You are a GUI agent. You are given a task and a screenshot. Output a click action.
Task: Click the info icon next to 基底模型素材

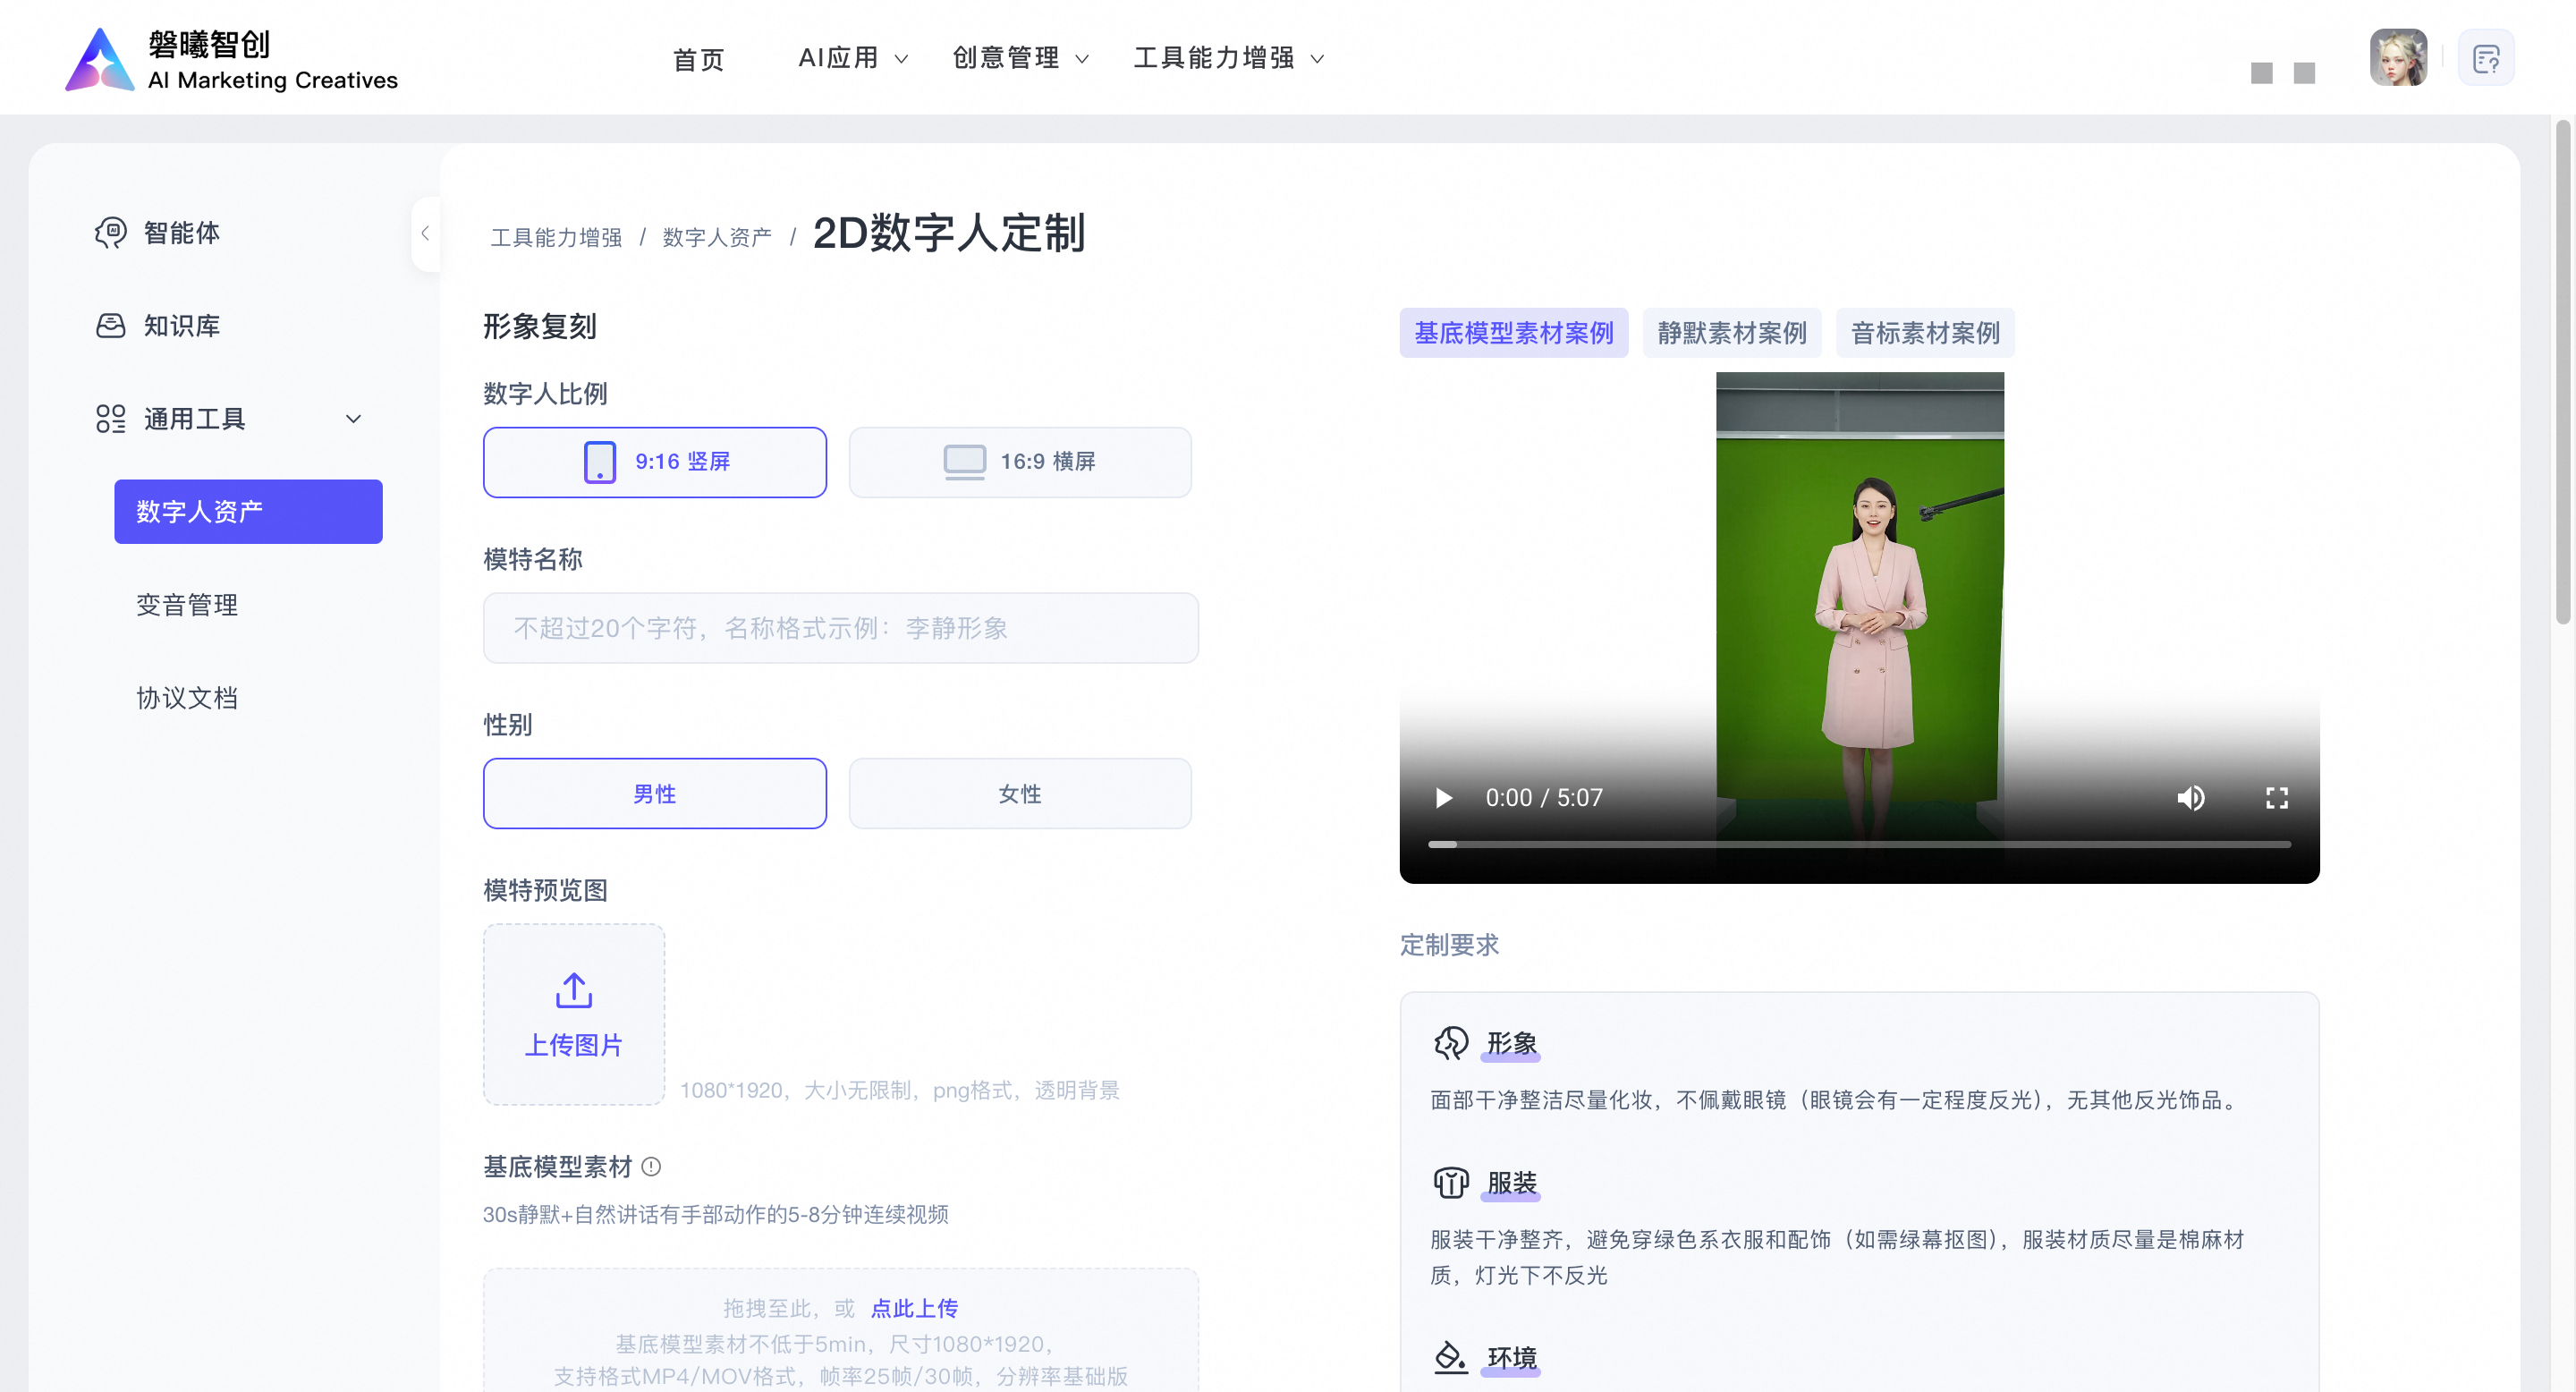651,1166
